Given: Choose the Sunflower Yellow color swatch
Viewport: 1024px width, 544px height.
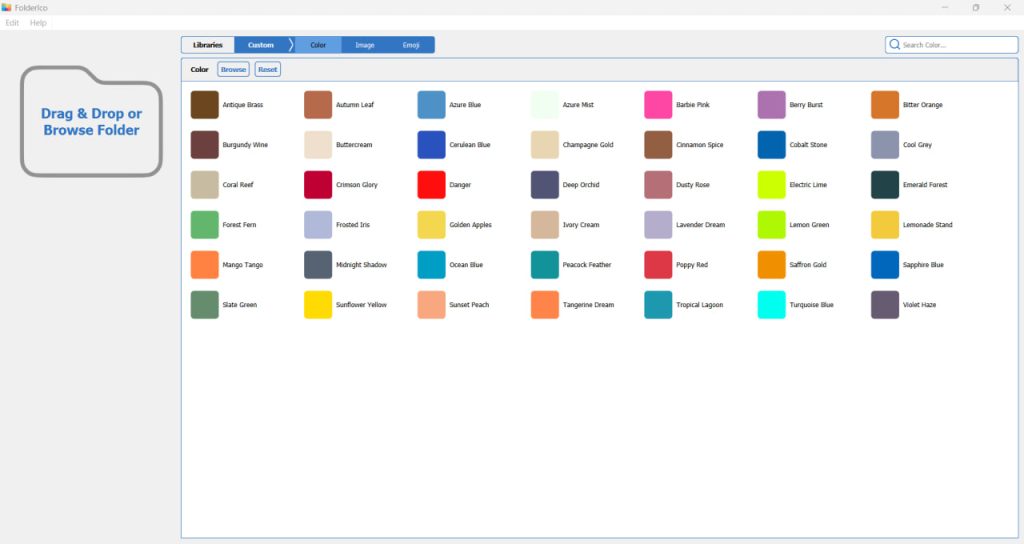Looking at the screenshot, I should pyautogui.click(x=318, y=305).
